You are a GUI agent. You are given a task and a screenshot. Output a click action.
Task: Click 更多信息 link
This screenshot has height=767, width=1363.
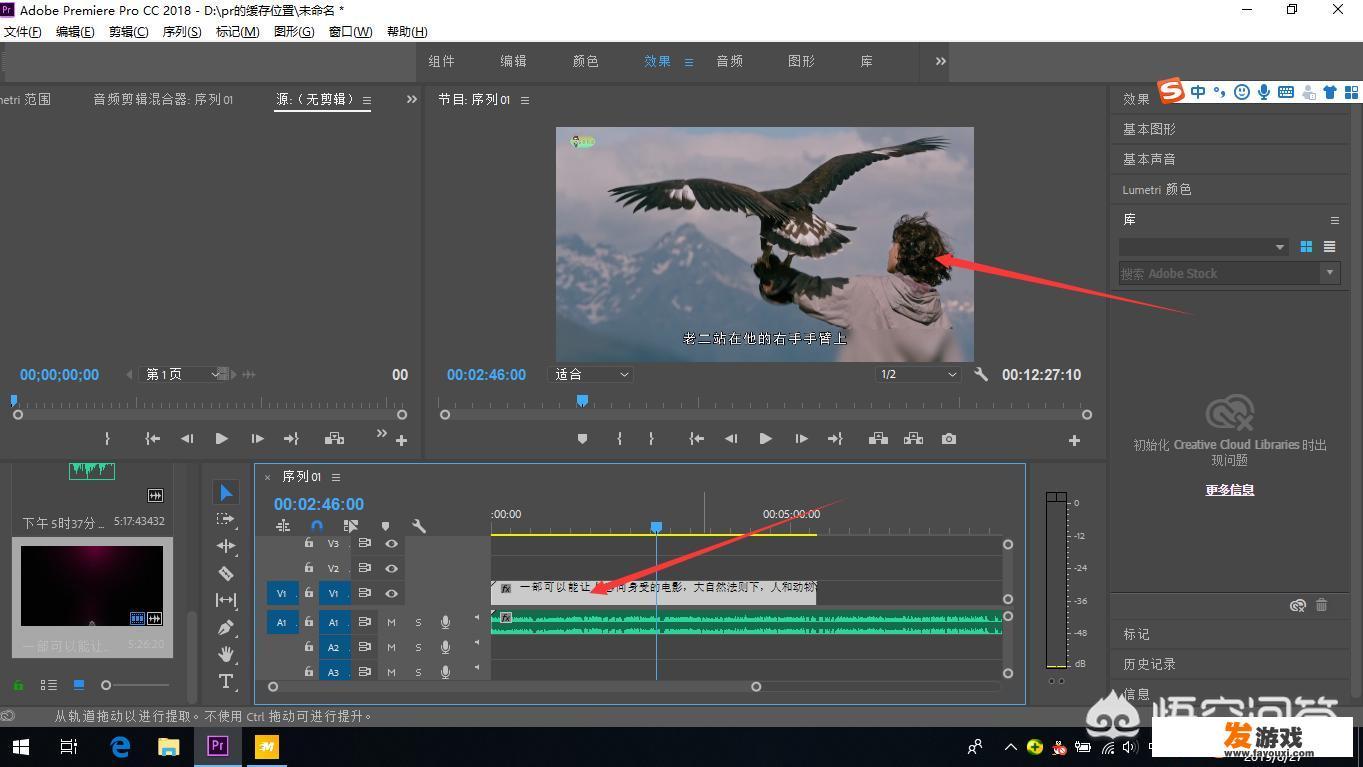1229,489
